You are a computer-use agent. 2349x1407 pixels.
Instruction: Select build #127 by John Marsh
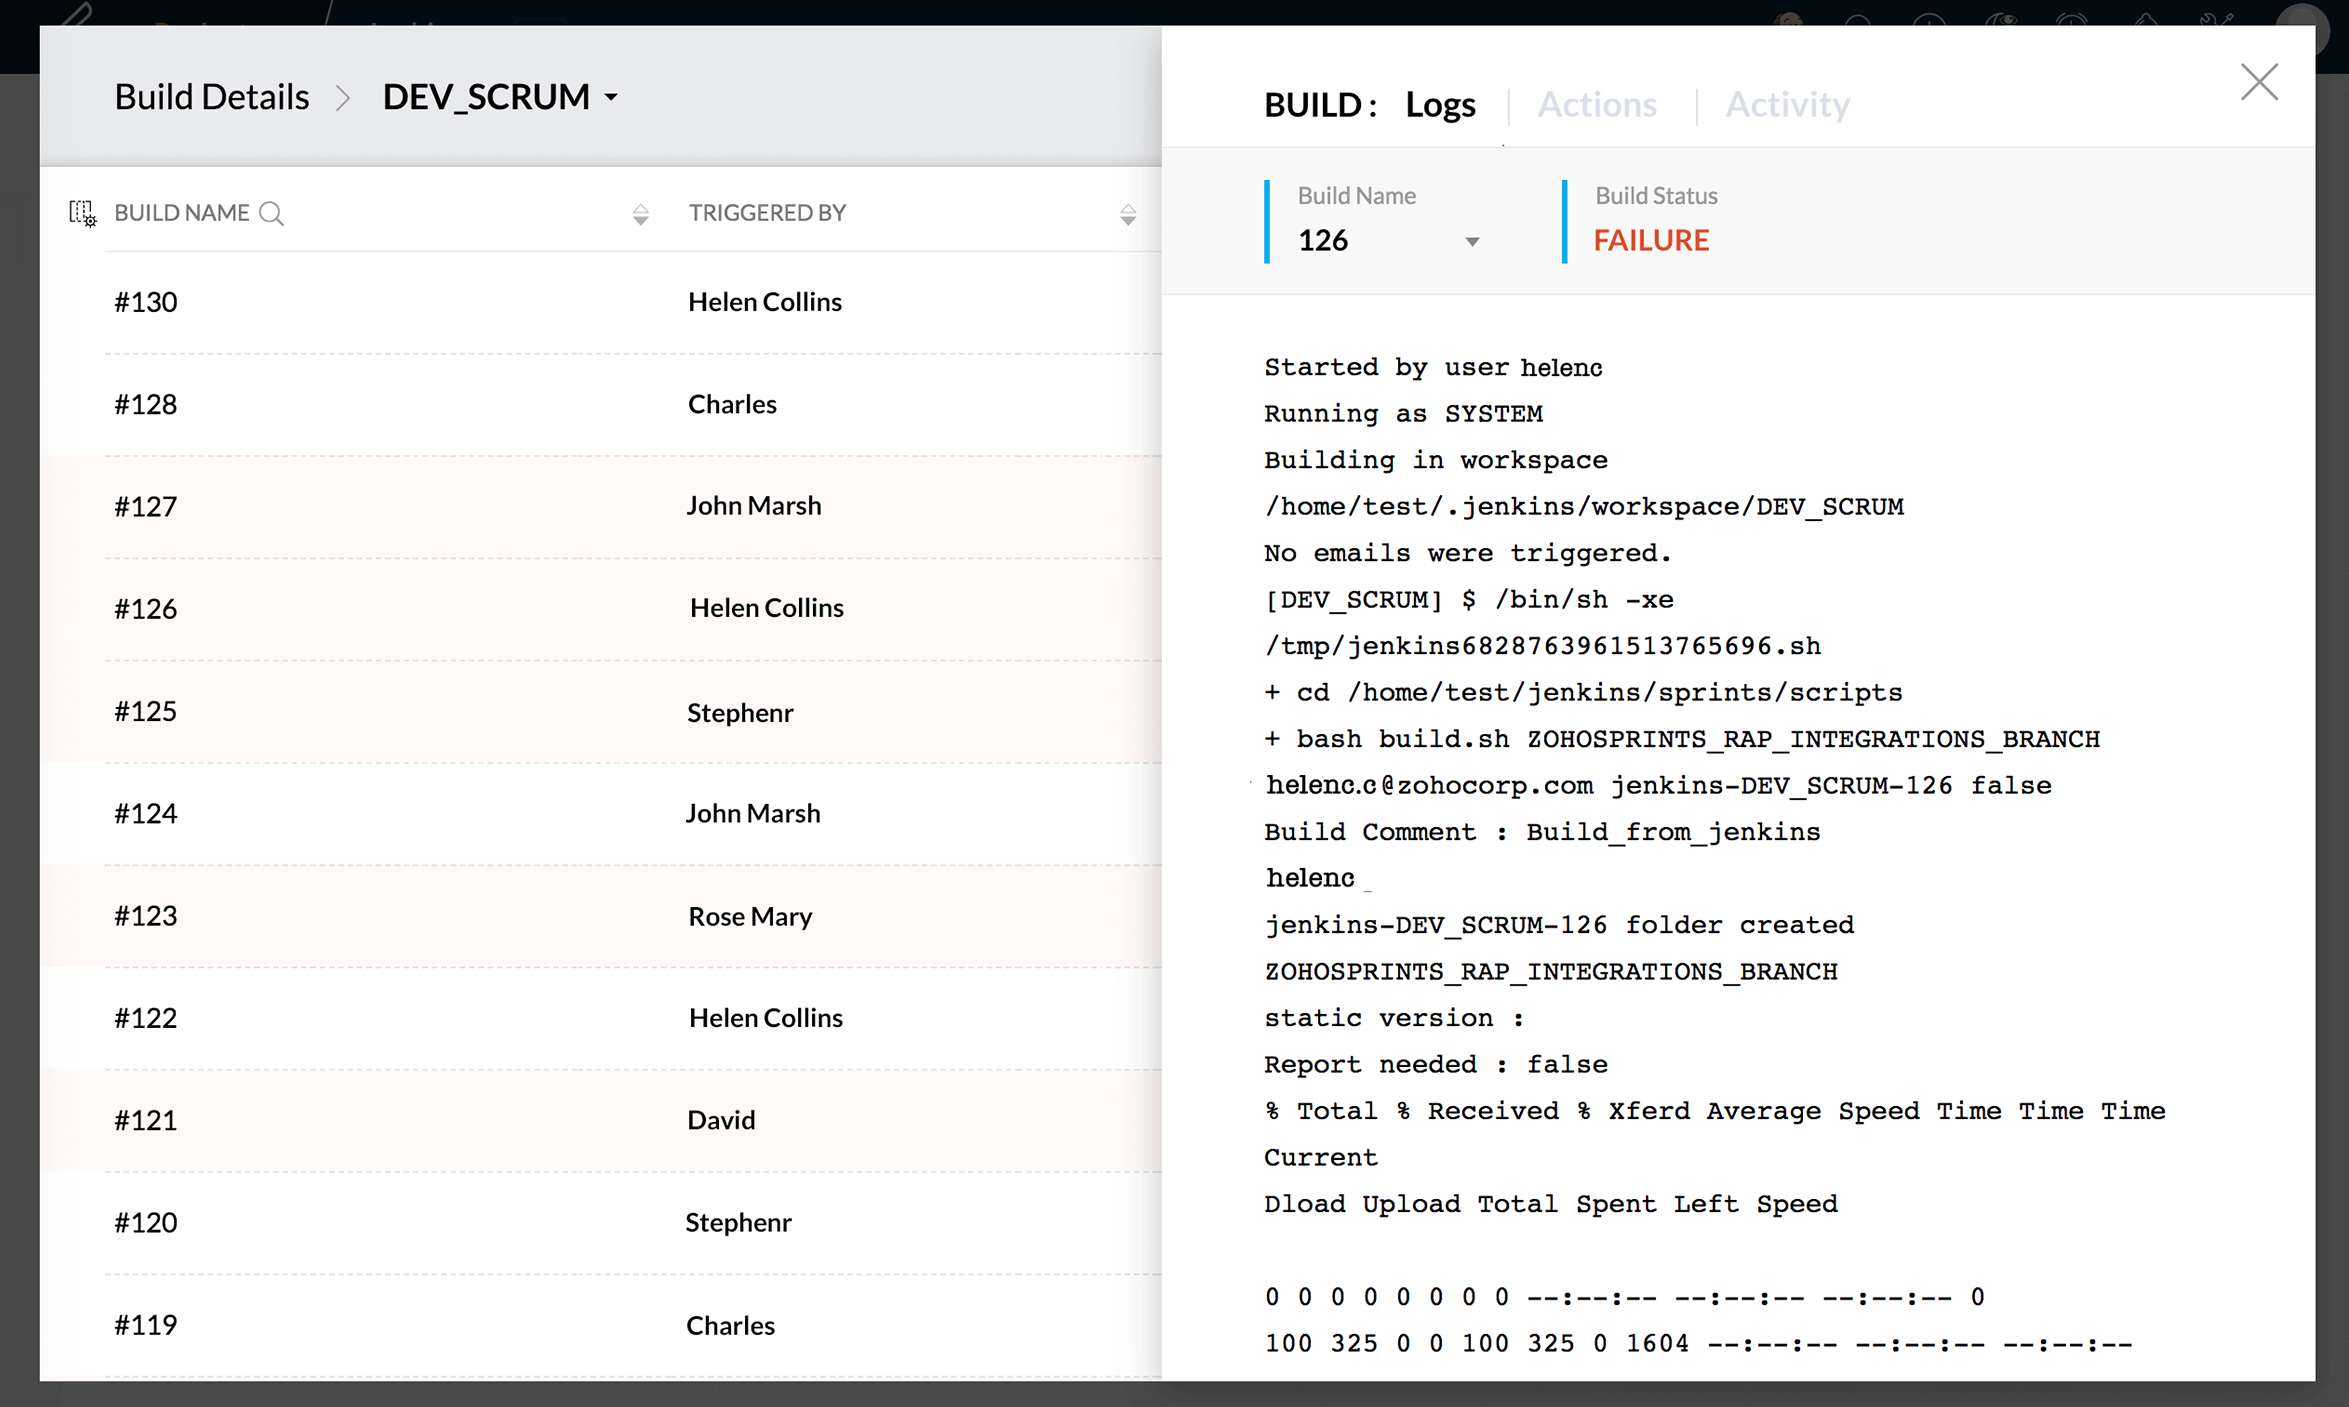click(x=146, y=506)
